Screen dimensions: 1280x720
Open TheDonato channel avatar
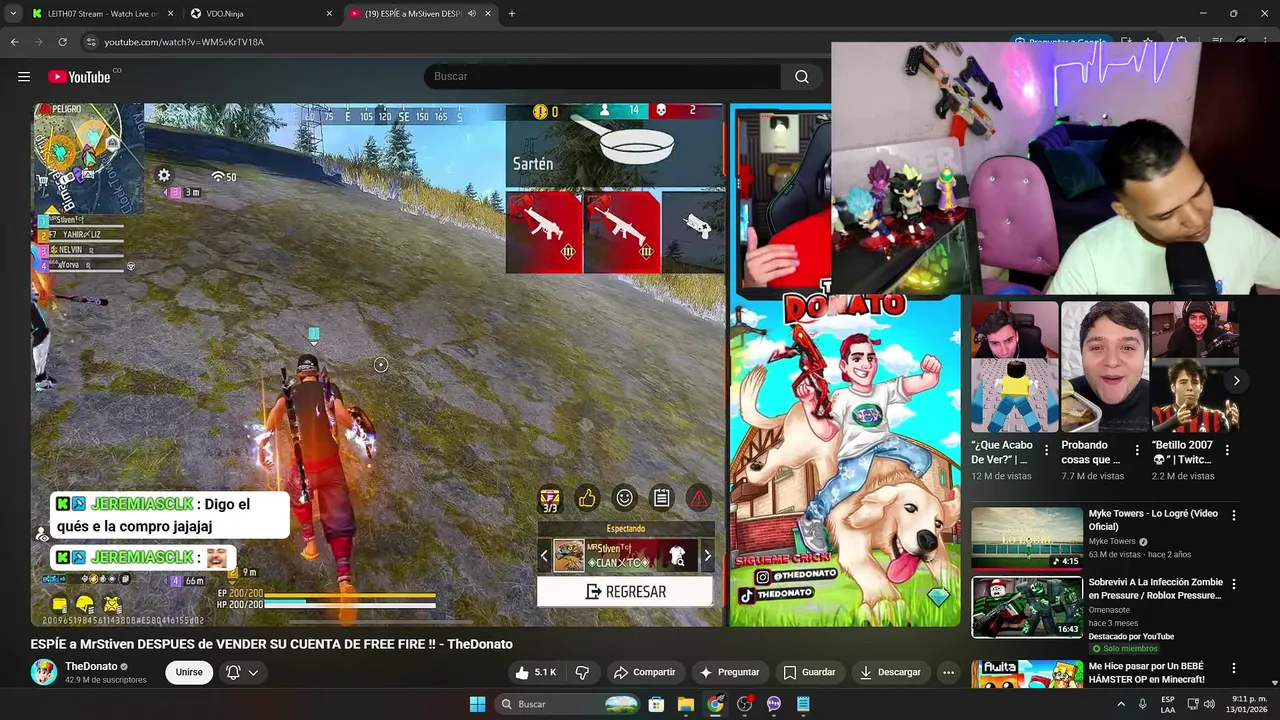pos(44,672)
